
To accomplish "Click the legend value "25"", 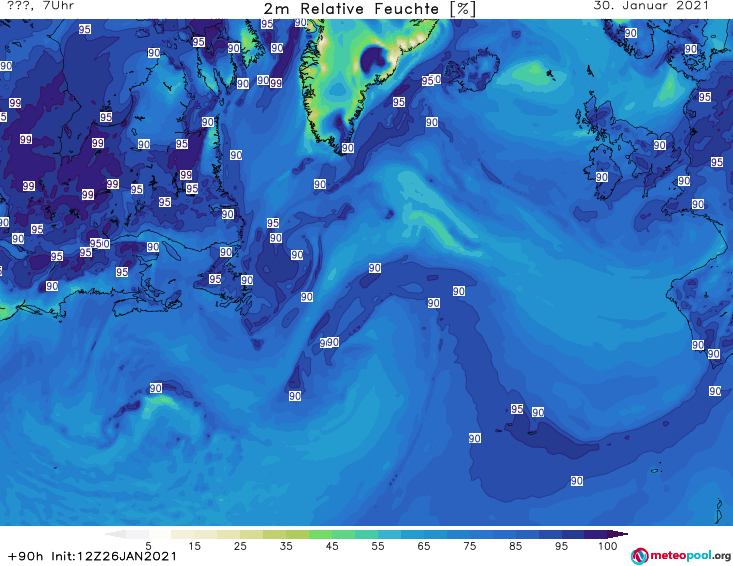I will (x=240, y=546).
